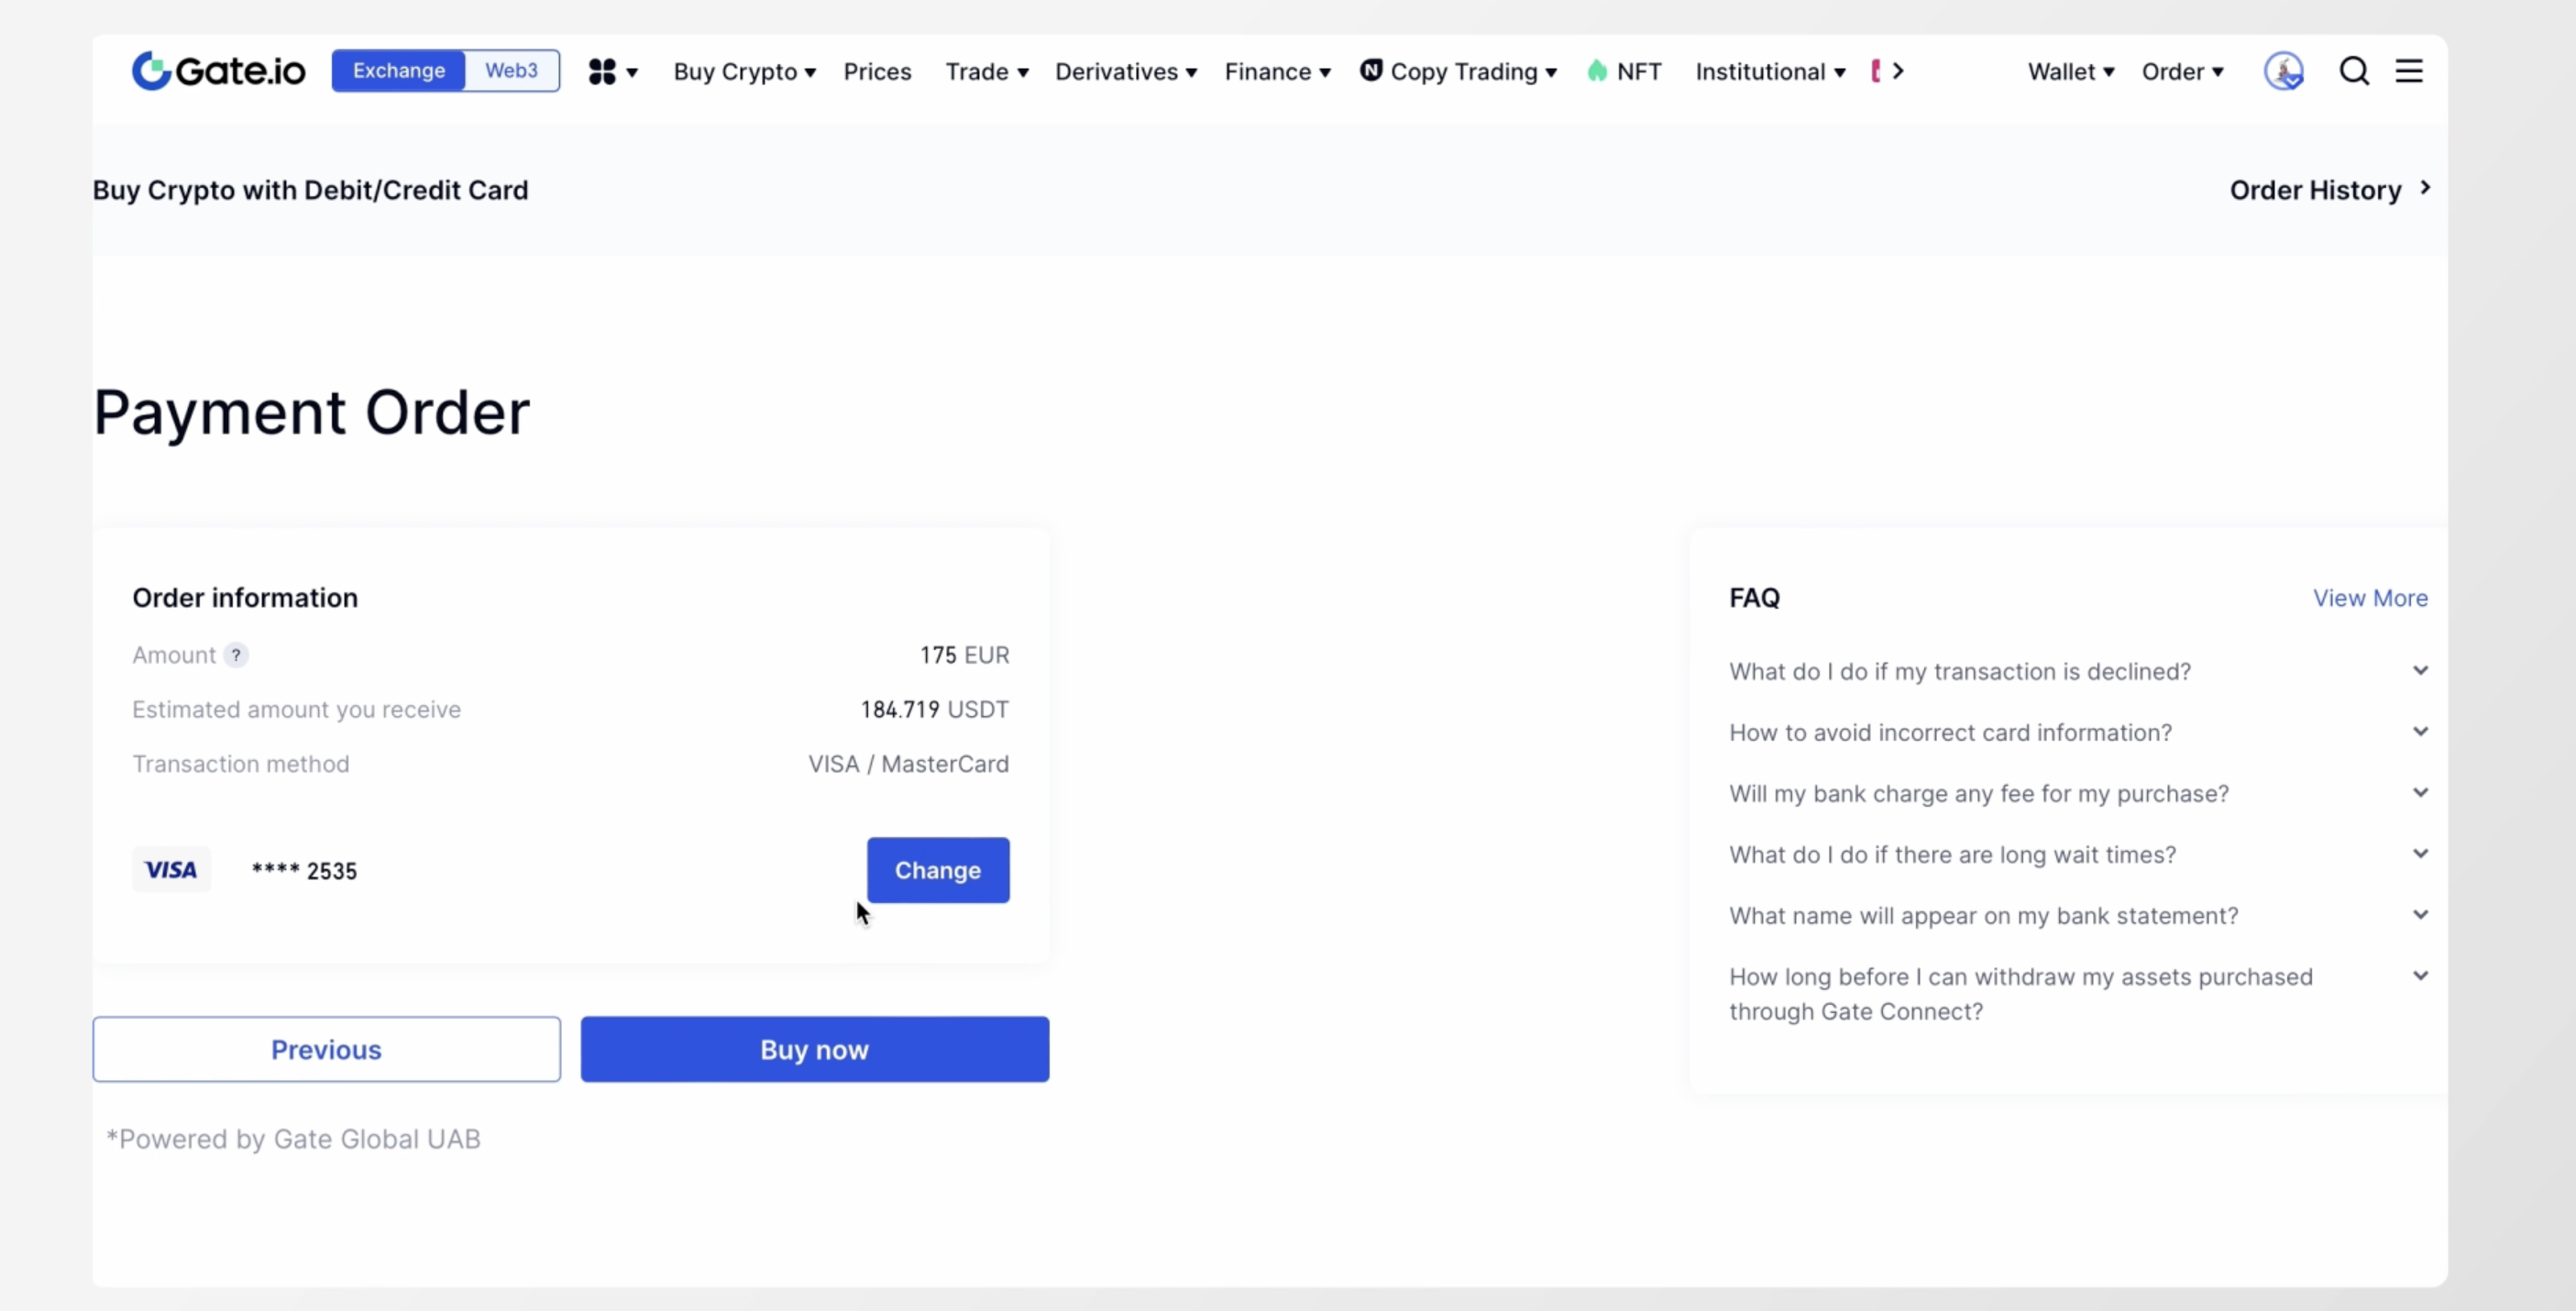Image resolution: width=2576 pixels, height=1311 pixels.
Task: Click the user profile avatar icon
Action: point(2283,72)
